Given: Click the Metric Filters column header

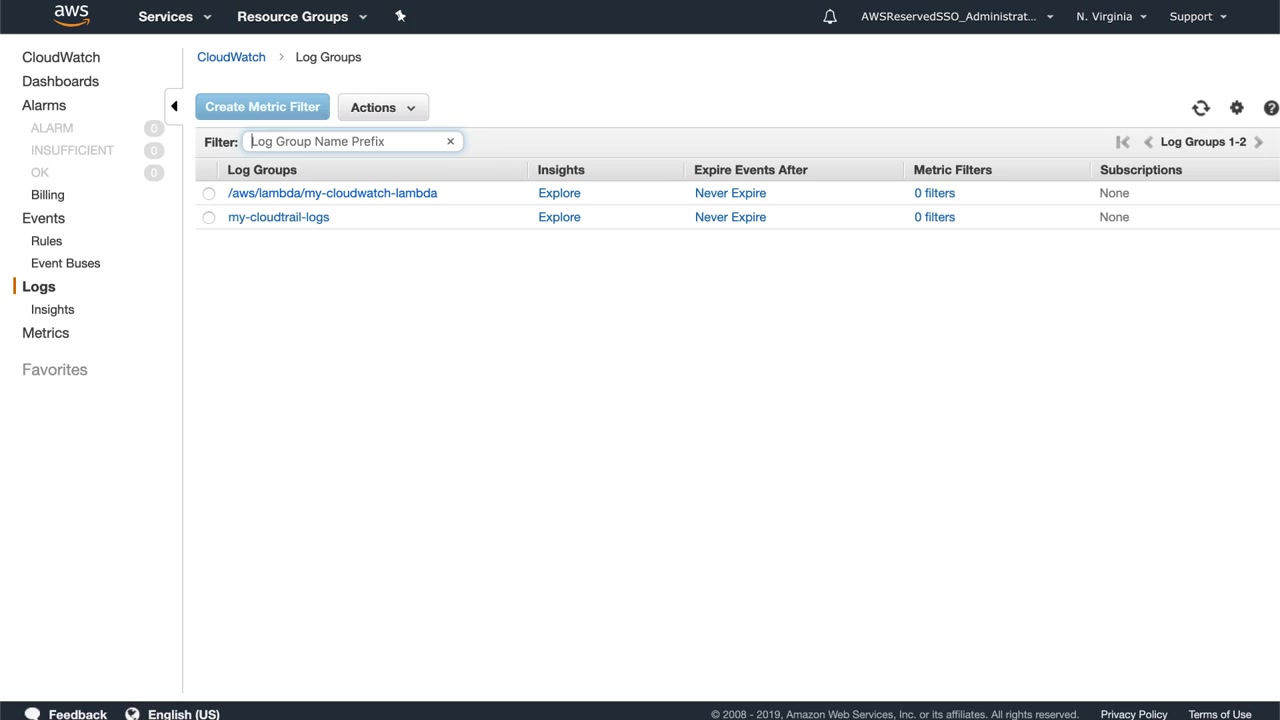Looking at the screenshot, I should pos(952,170).
